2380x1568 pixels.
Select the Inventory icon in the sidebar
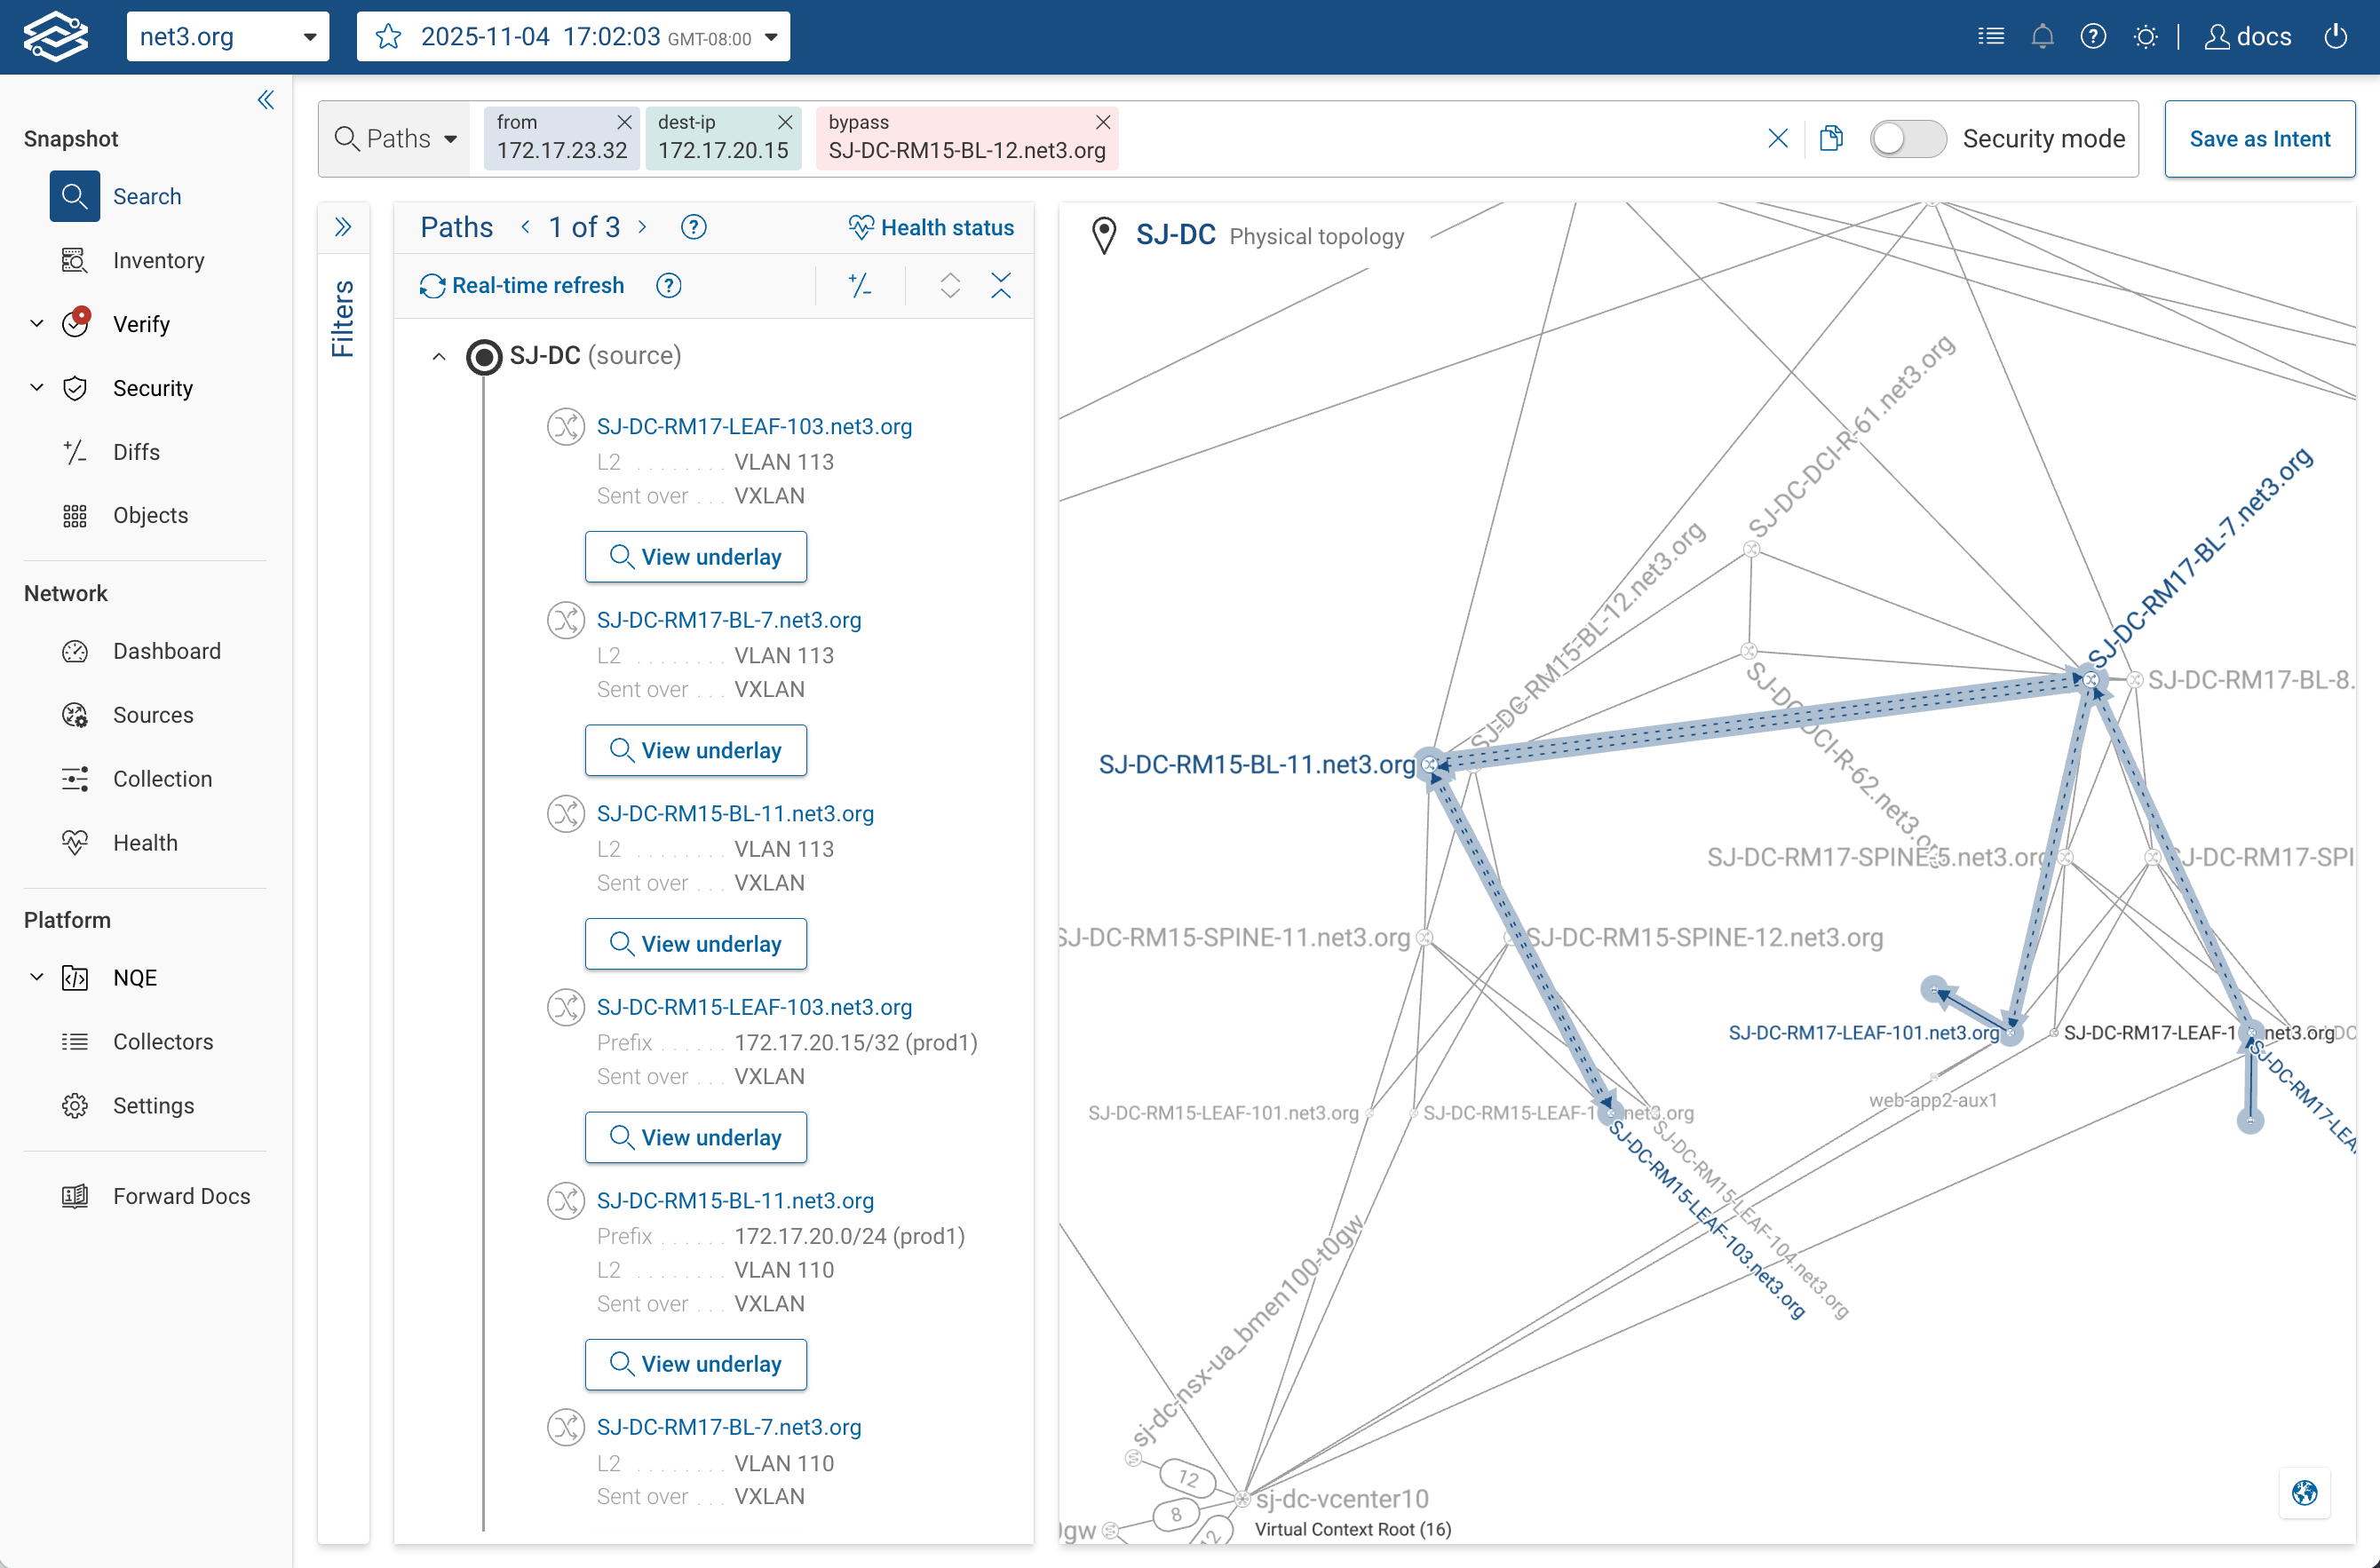pos(75,260)
